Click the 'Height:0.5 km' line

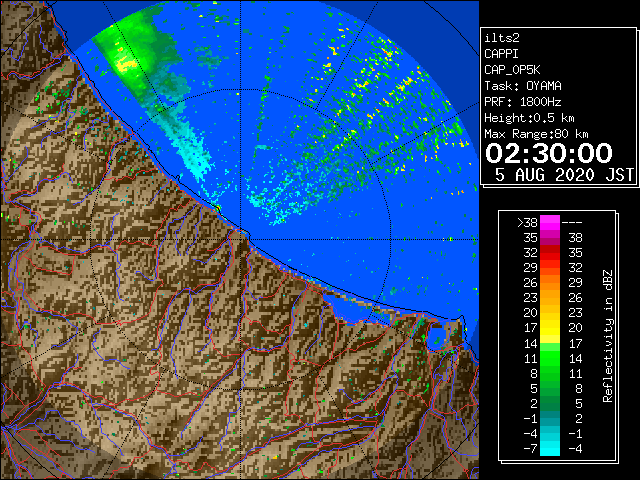(x=529, y=118)
